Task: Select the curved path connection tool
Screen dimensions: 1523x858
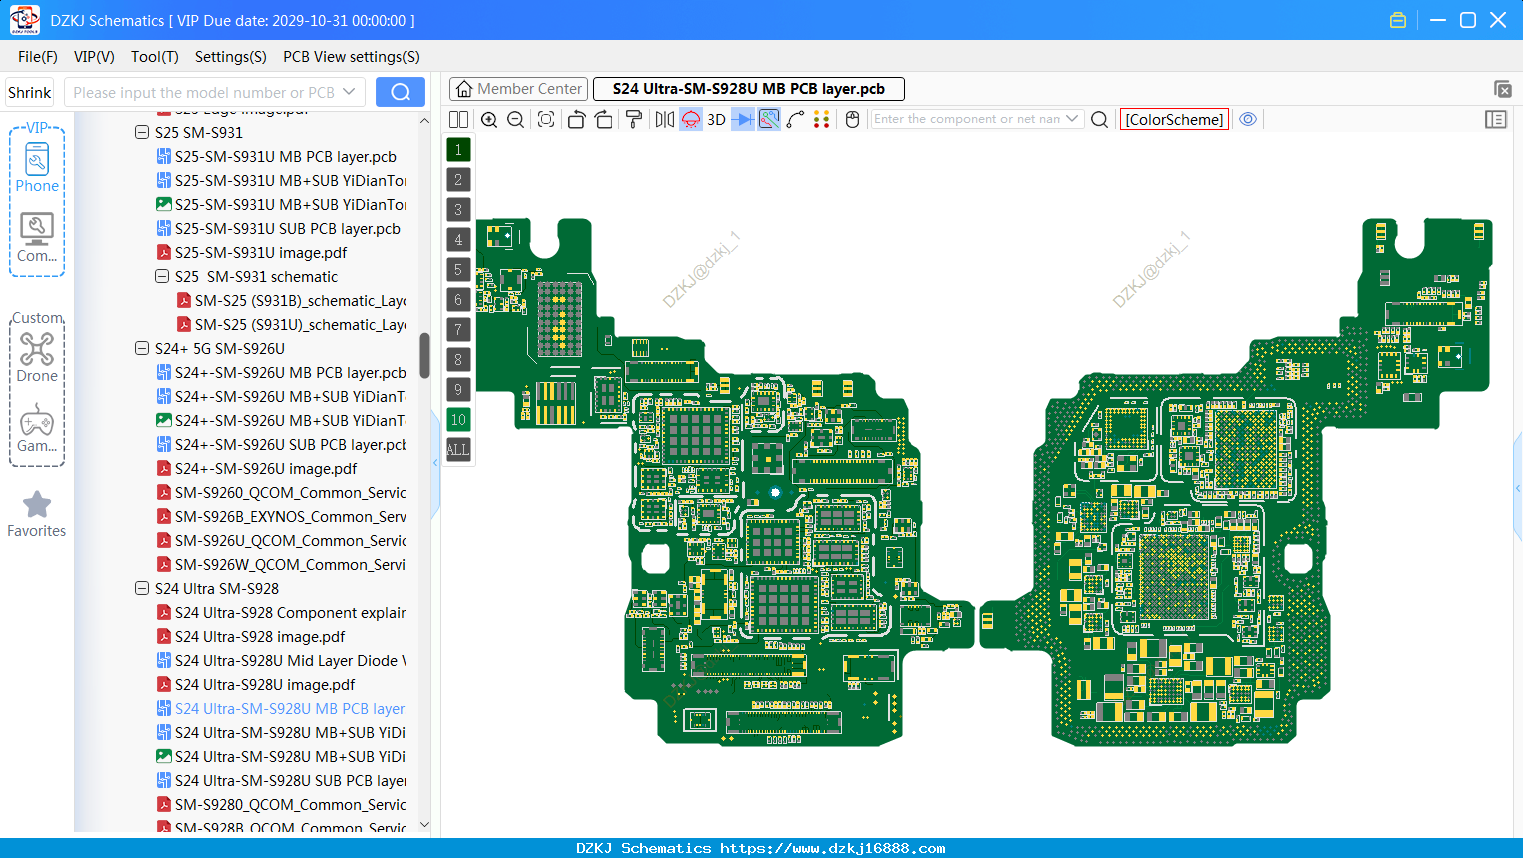Action: 796,119
